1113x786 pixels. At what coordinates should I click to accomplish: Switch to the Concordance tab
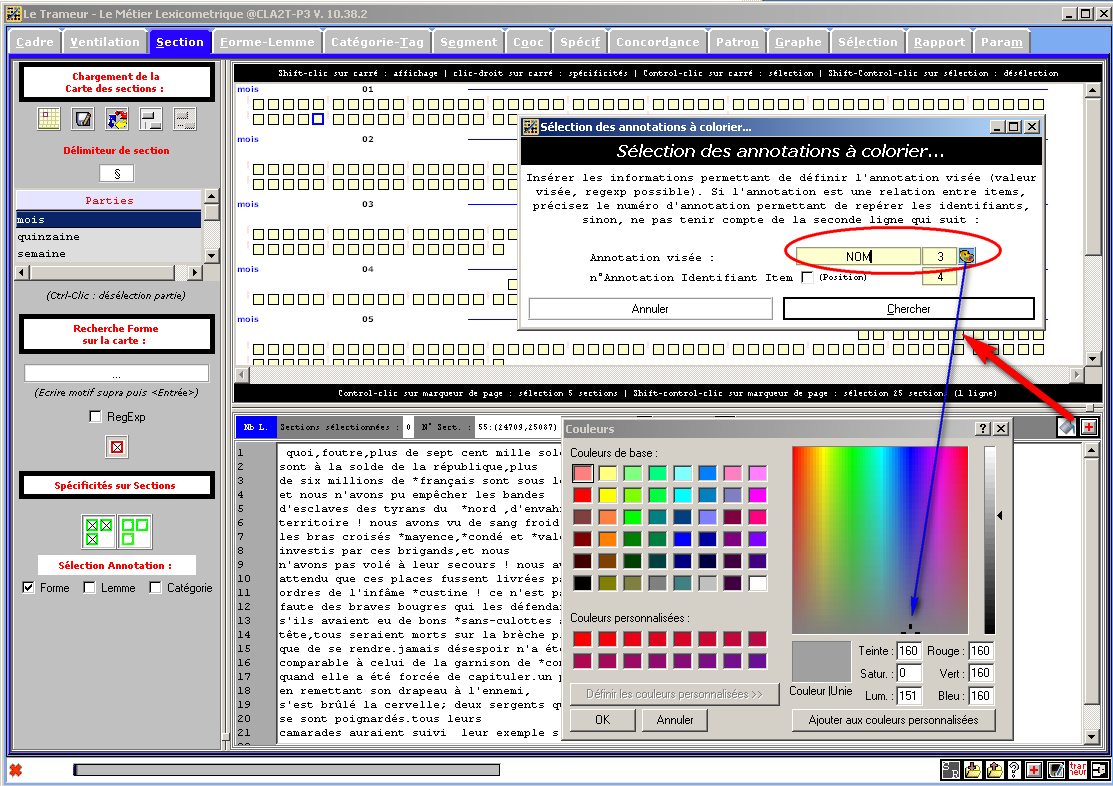pos(658,42)
